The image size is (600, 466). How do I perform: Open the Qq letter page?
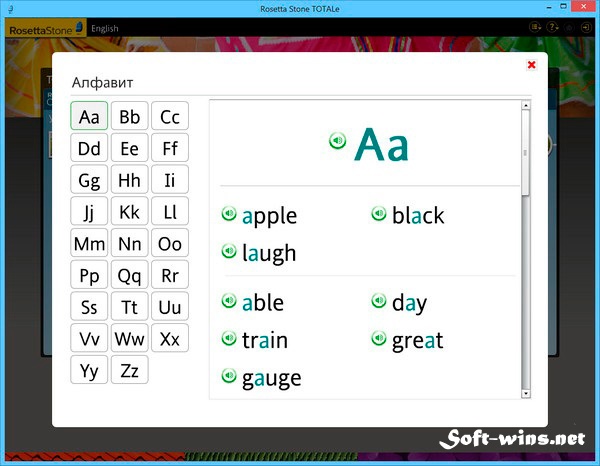pyautogui.click(x=129, y=275)
